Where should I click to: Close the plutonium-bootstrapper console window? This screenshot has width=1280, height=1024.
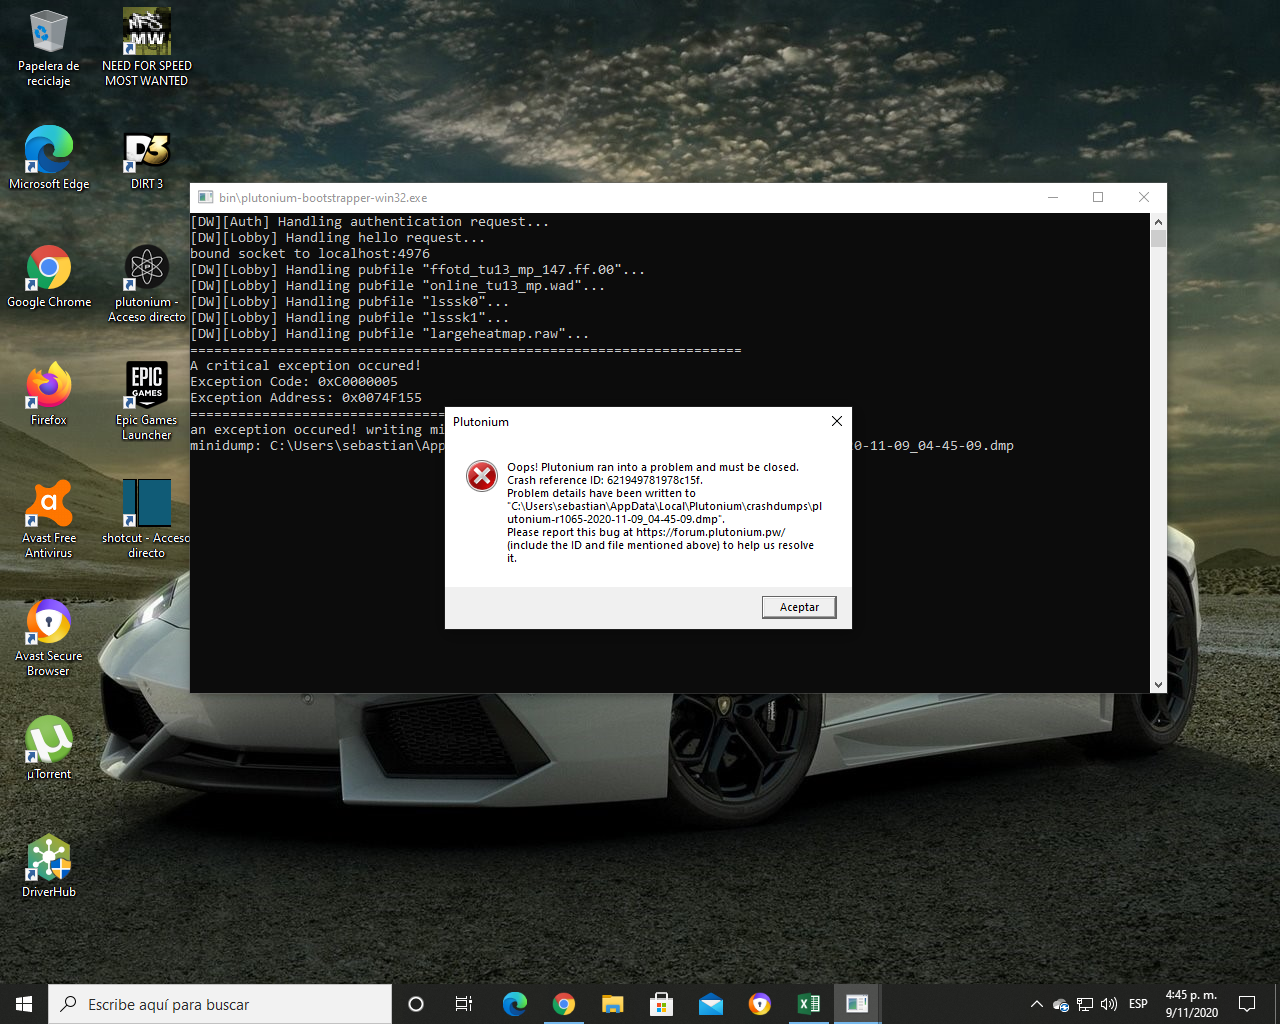(1144, 197)
